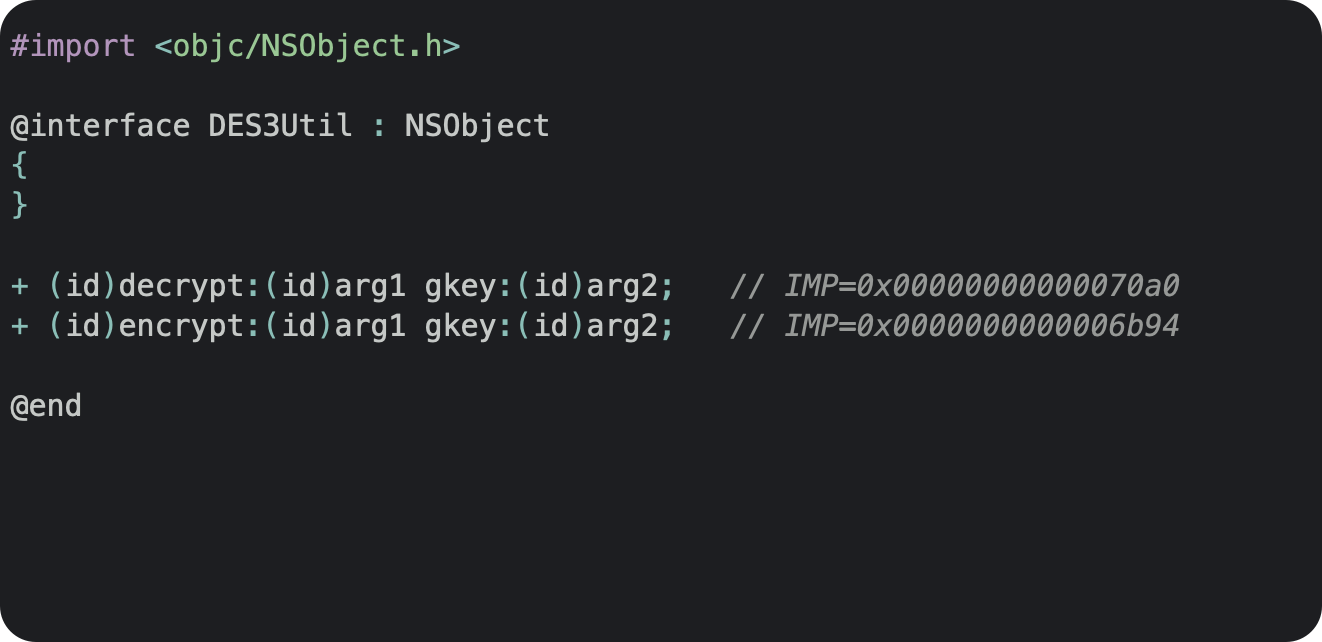Click the @interface keyword
Image resolution: width=1322 pixels, height=642 pixels.
pos(100,126)
